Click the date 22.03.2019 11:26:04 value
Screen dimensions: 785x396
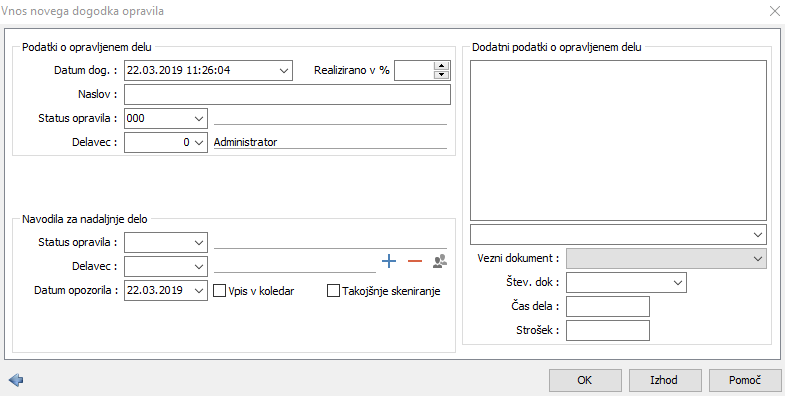pyautogui.click(x=179, y=71)
